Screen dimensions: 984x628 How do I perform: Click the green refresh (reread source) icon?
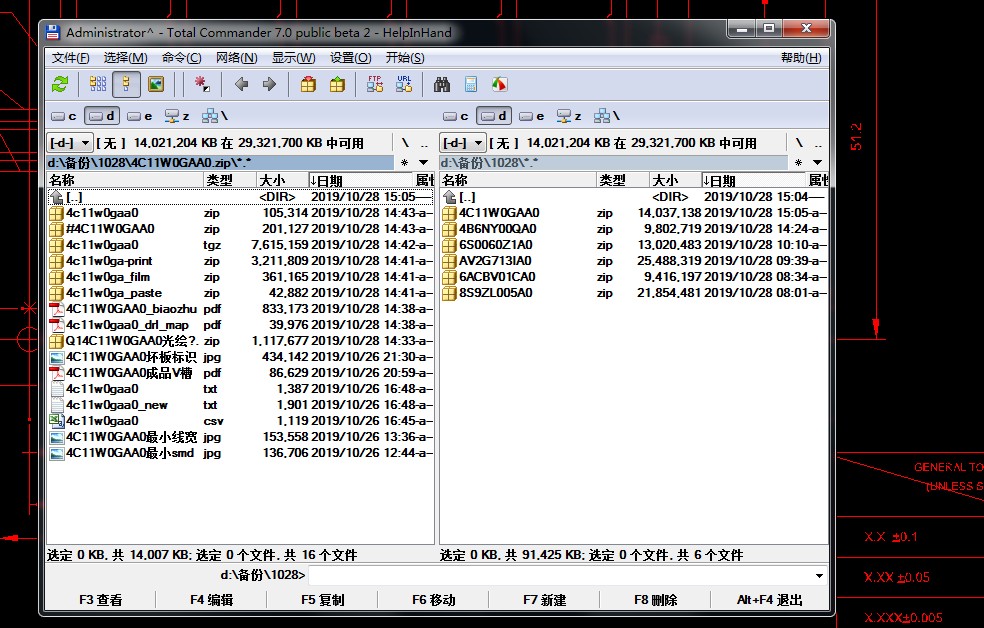click(60, 84)
